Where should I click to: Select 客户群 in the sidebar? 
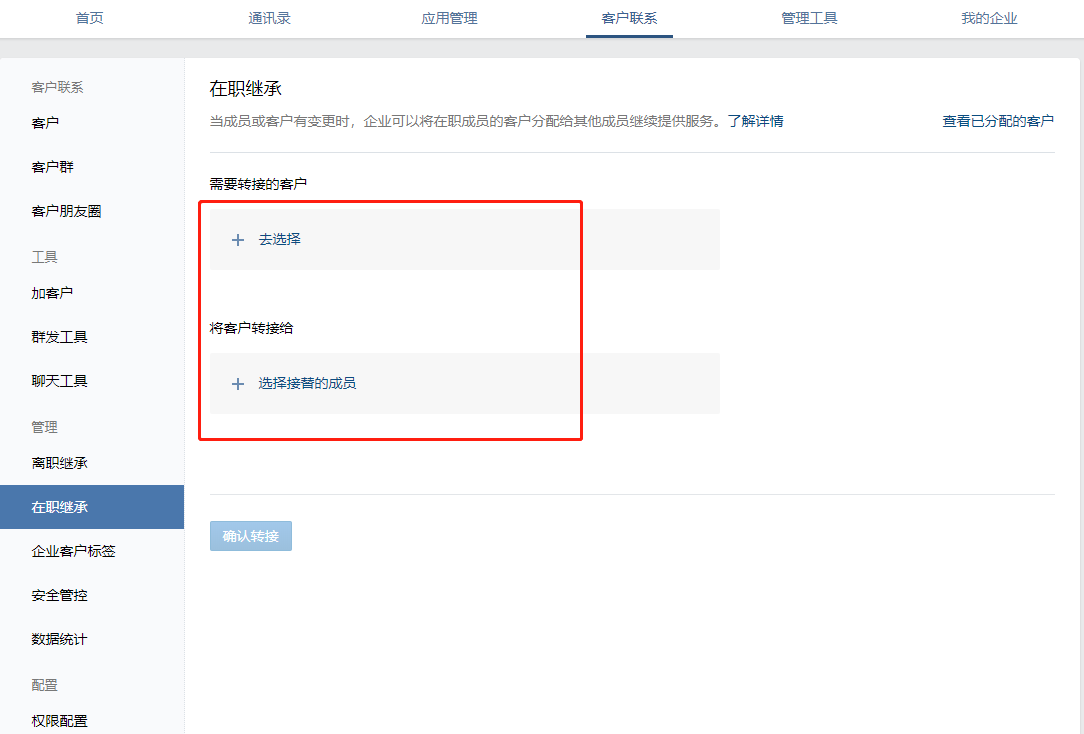(52, 167)
